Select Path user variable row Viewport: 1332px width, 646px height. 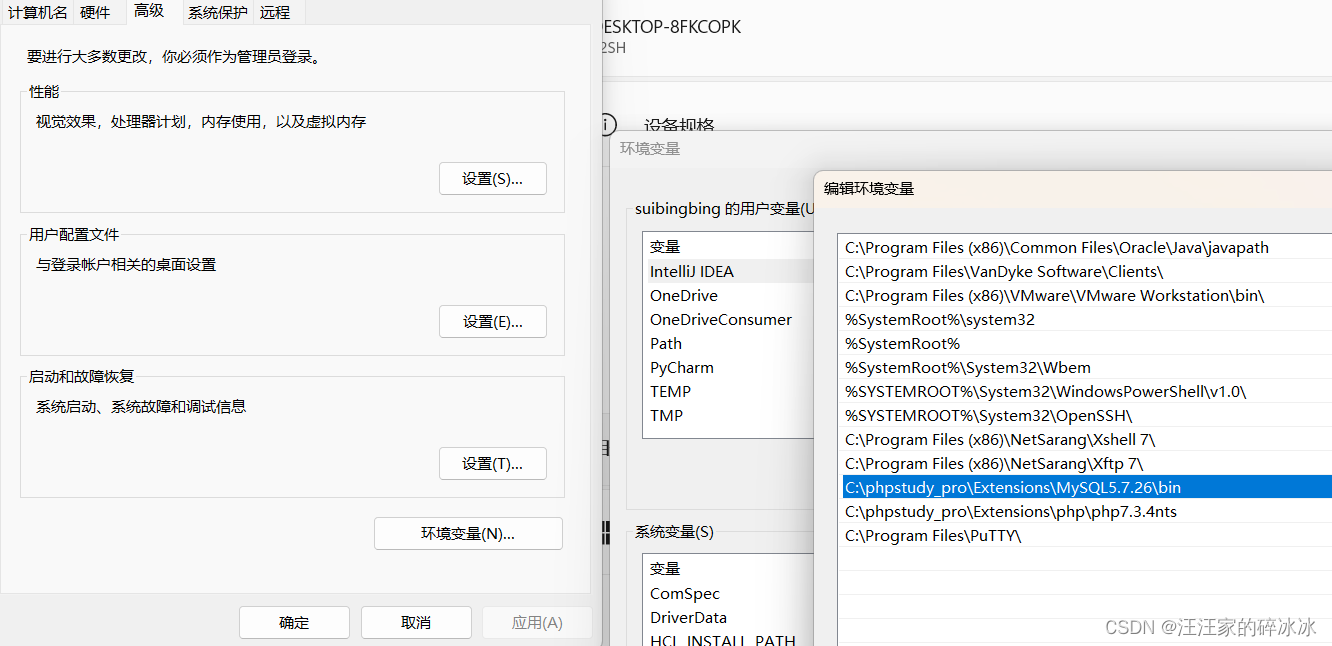(729, 343)
